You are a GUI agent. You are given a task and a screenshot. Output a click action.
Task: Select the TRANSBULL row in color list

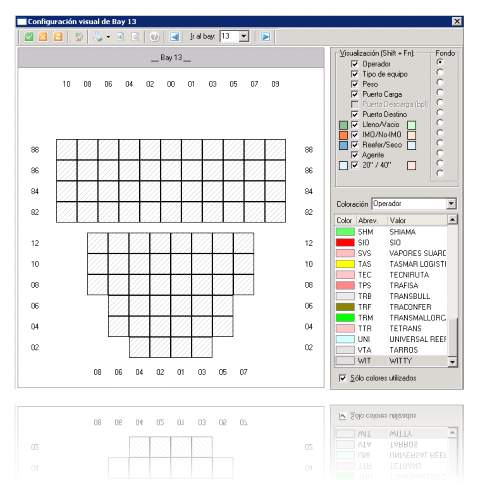[x=391, y=296]
